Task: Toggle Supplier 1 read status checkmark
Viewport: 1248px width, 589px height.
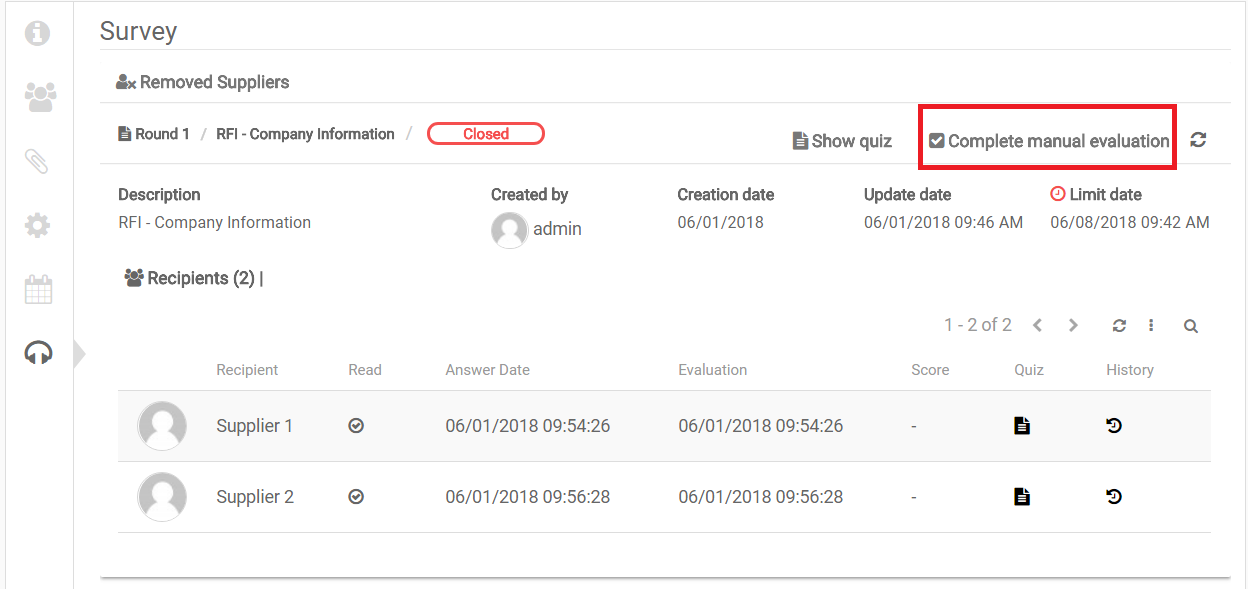Action: (356, 426)
